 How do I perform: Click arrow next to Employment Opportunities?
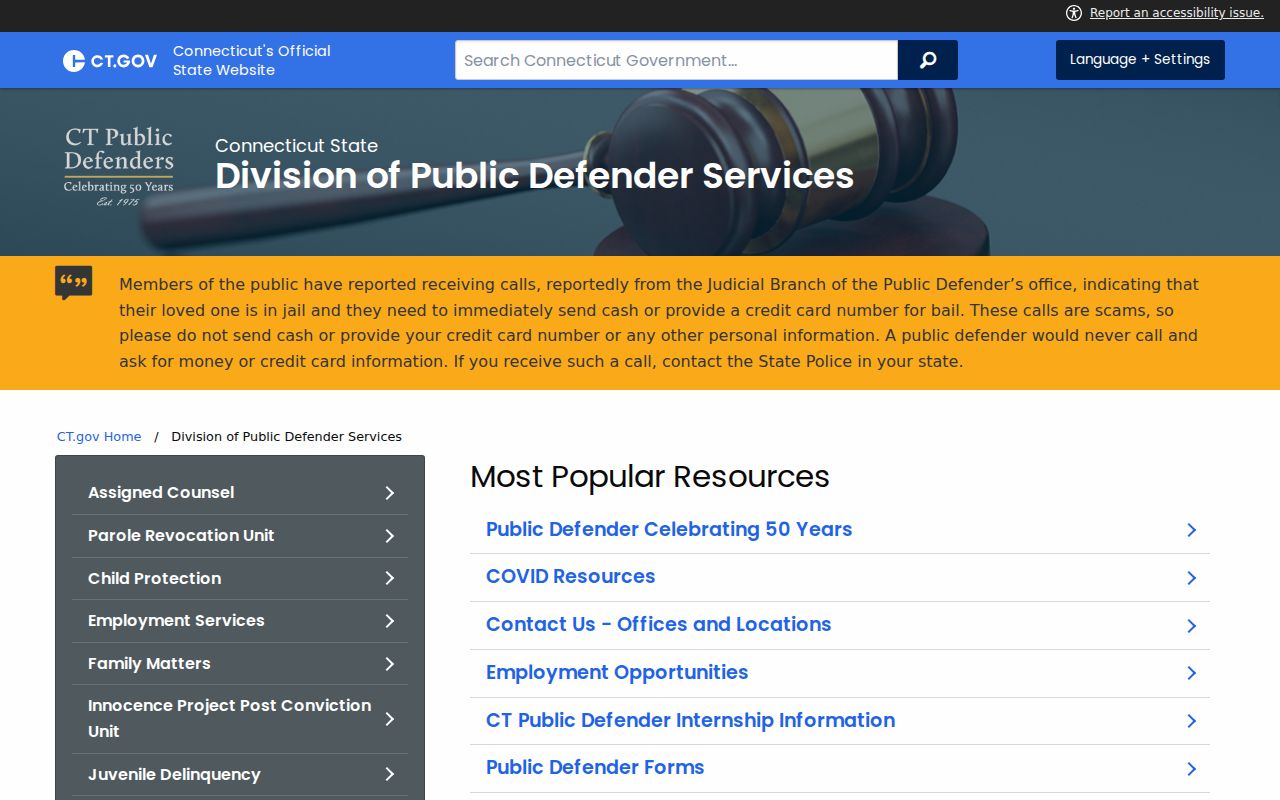(x=1191, y=673)
